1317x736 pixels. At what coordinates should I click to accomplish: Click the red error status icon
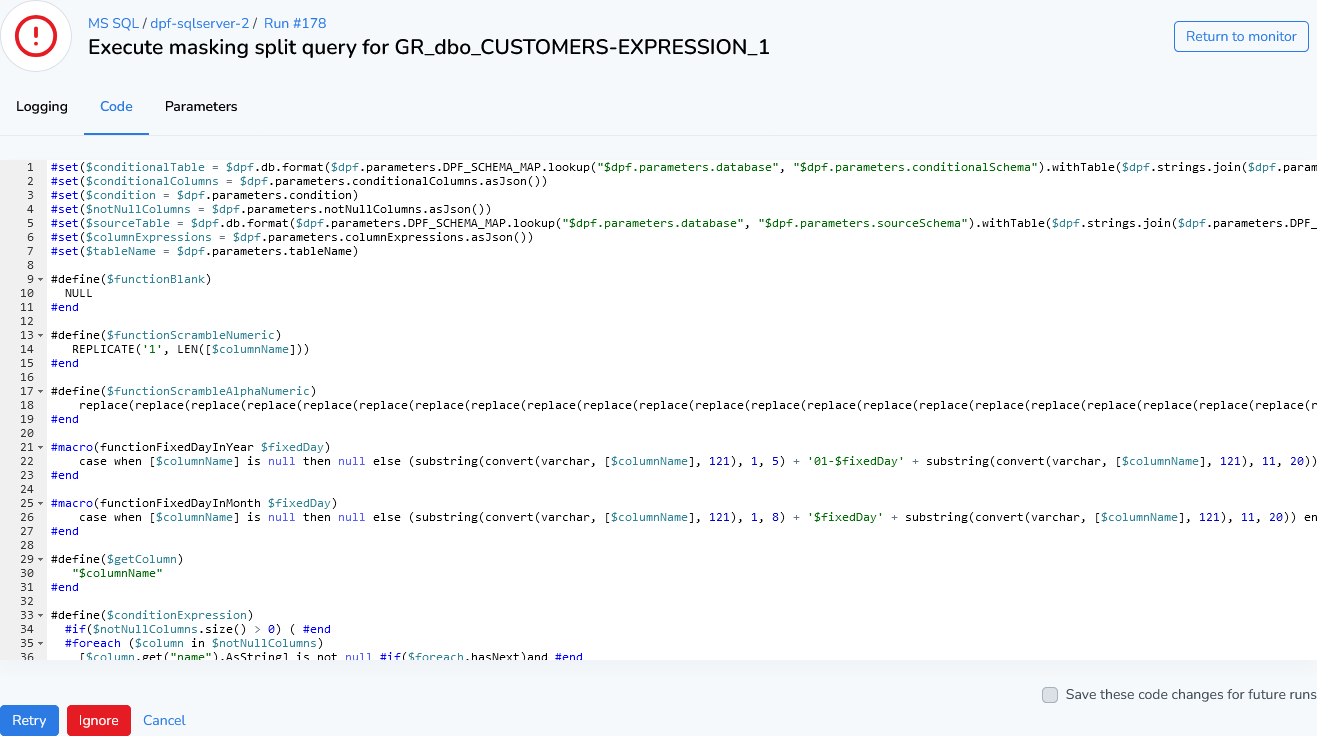click(37, 36)
